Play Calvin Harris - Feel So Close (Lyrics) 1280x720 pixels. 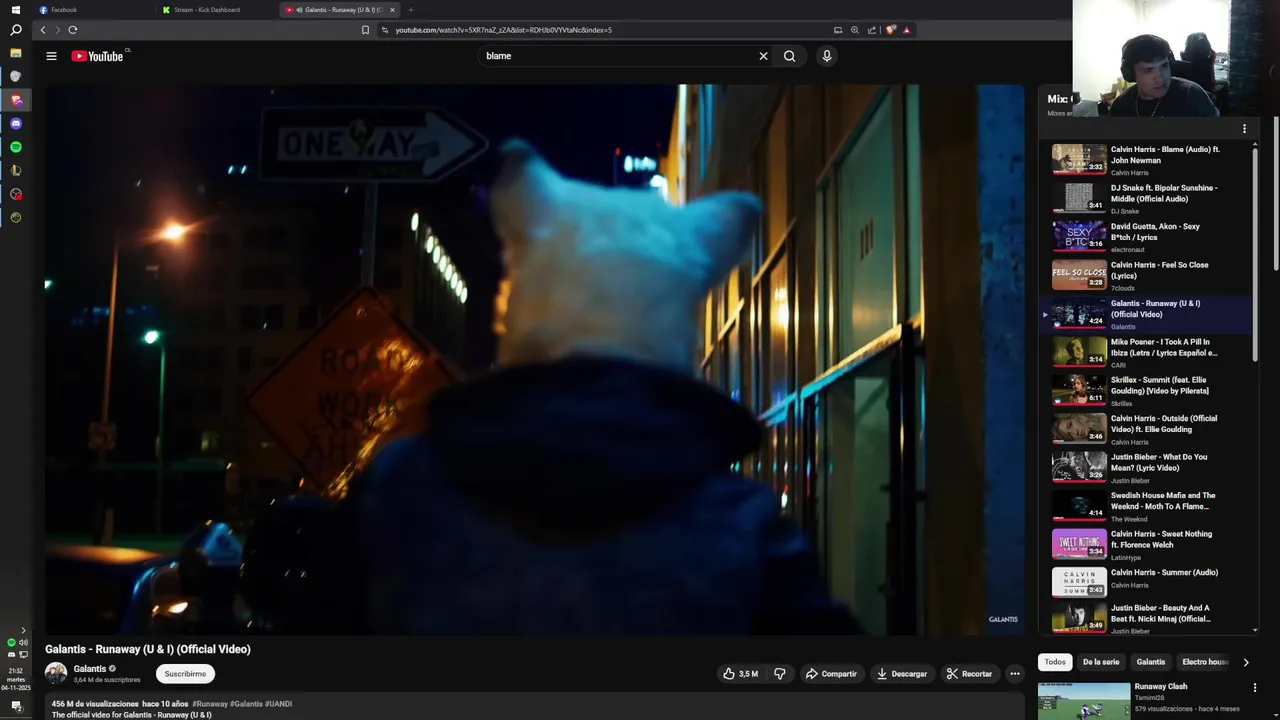1146,275
